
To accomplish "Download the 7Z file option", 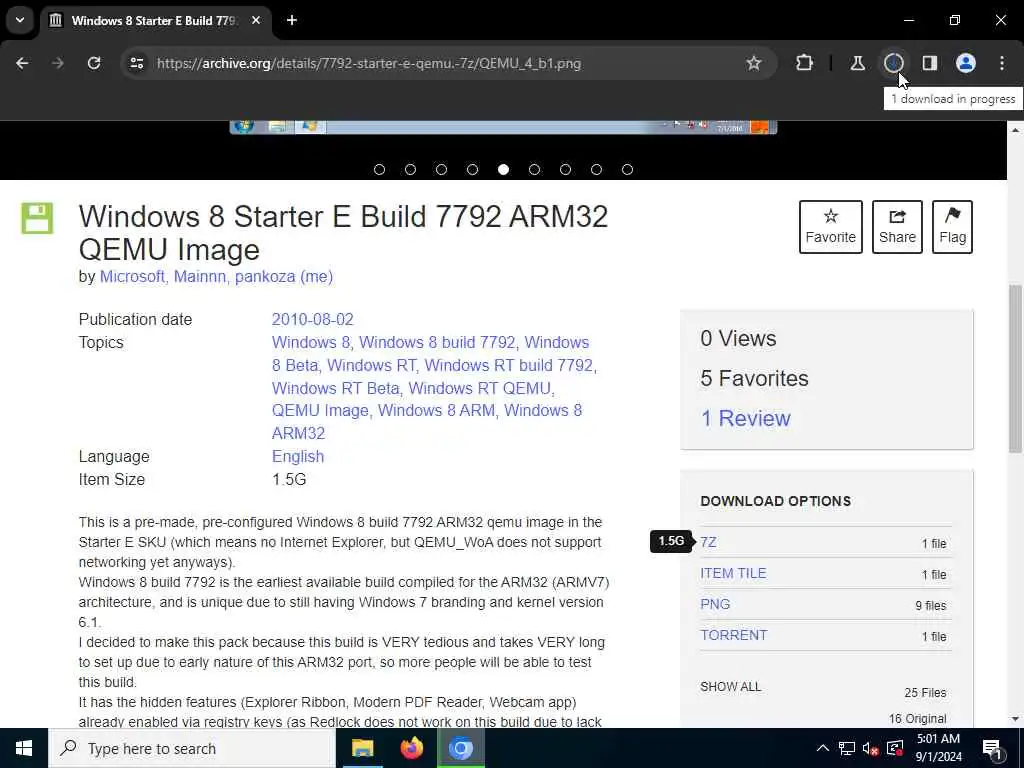I will click(x=708, y=542).
